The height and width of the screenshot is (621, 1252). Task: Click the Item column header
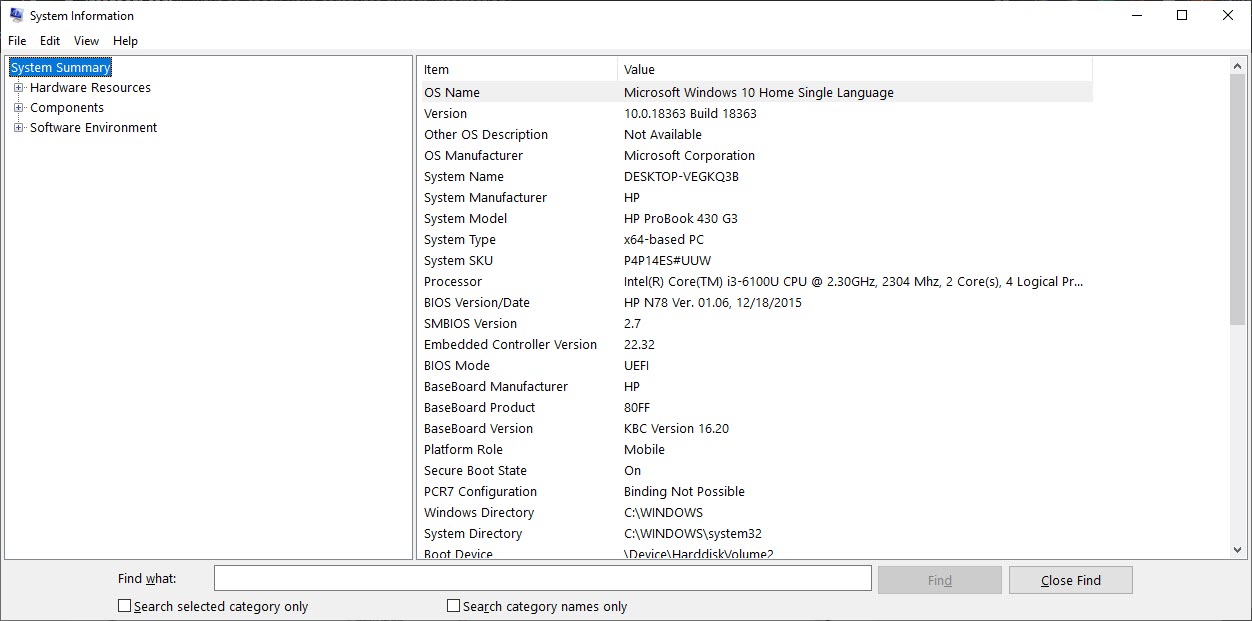pyautogui.click(x=516, y=70)
